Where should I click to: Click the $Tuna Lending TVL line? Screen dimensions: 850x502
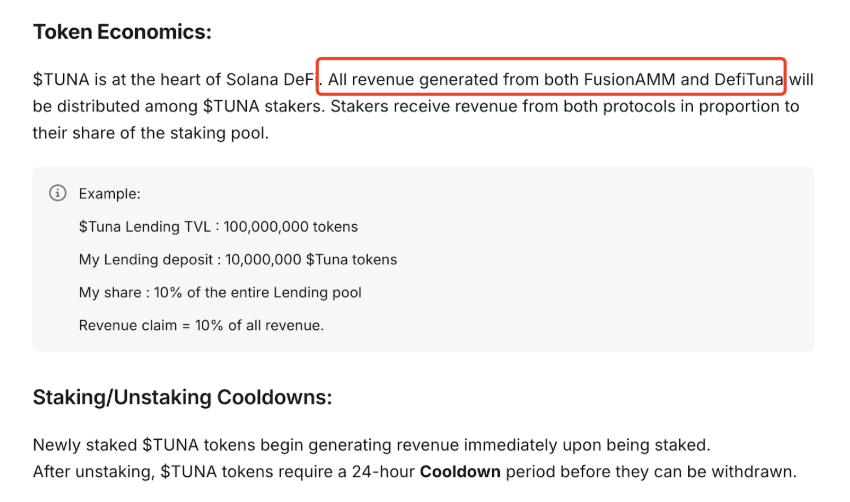(218, 227)
